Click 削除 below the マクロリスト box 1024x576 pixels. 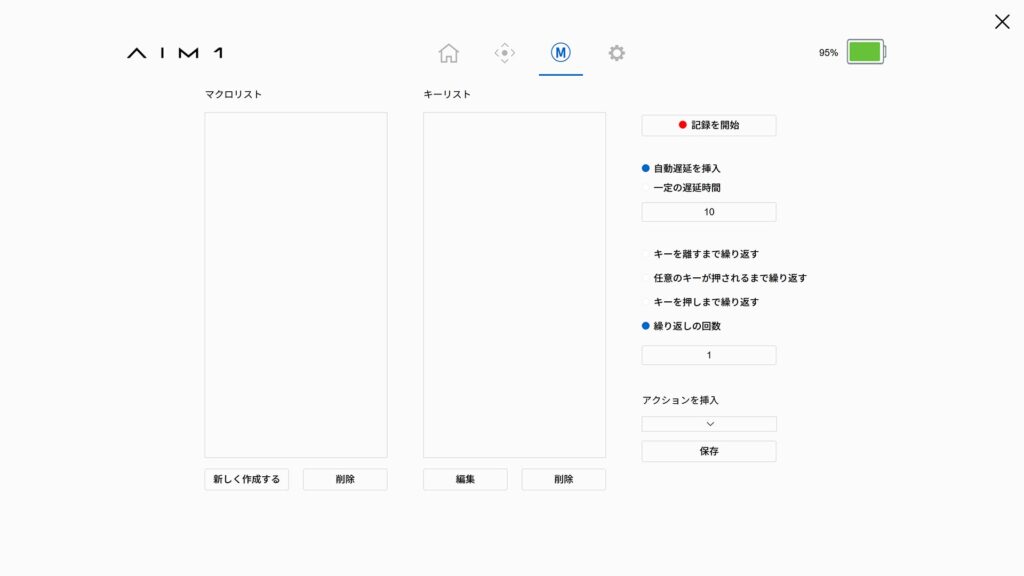(x=345, y=479)
